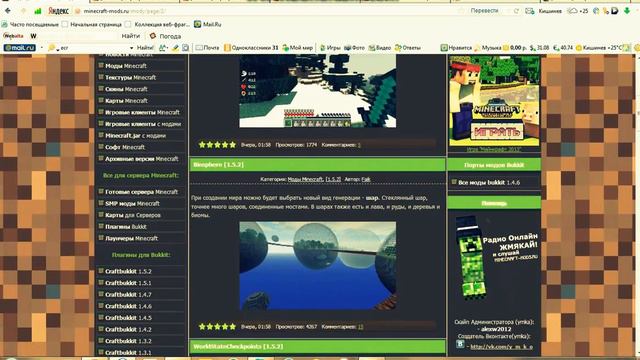Click the dollar rate 31.08 indicator

(539, 48)
